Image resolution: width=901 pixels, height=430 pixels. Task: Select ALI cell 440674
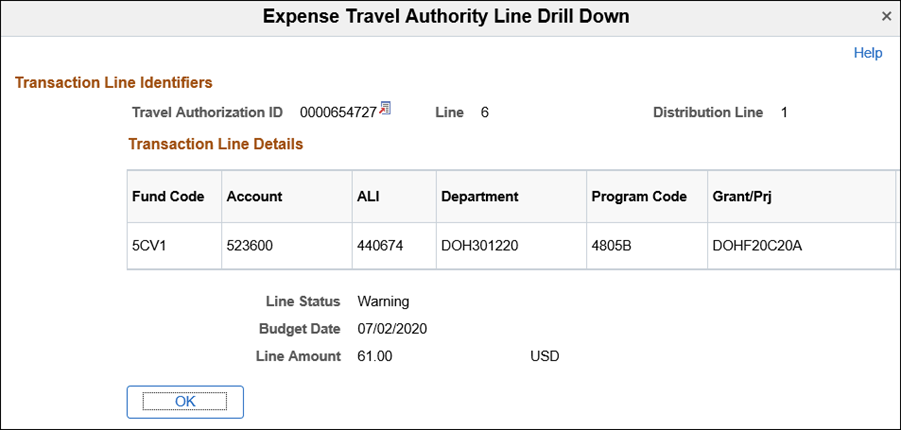pyautogui.click(x=380, y=245)
